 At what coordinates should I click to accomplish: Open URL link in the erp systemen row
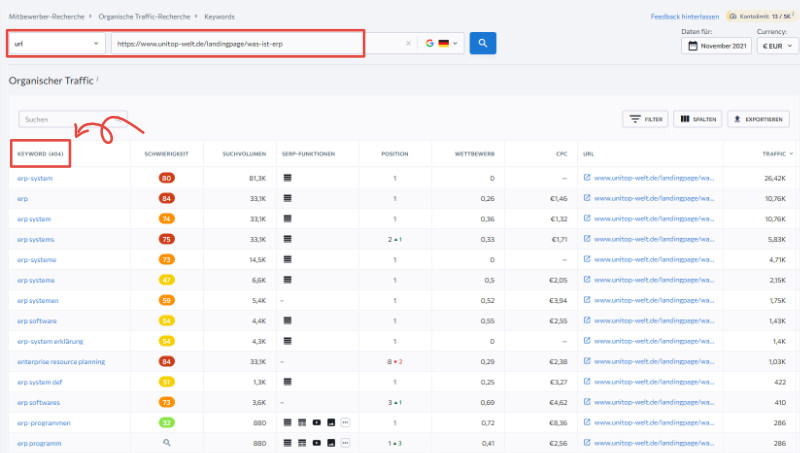654,300
